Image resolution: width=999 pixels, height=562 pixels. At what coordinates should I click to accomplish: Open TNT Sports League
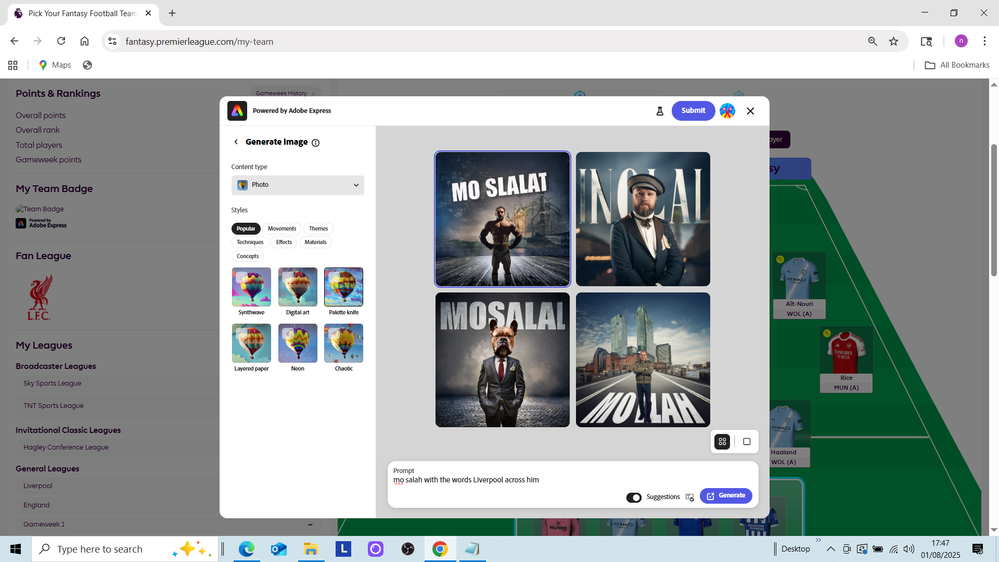pos(54,406)
